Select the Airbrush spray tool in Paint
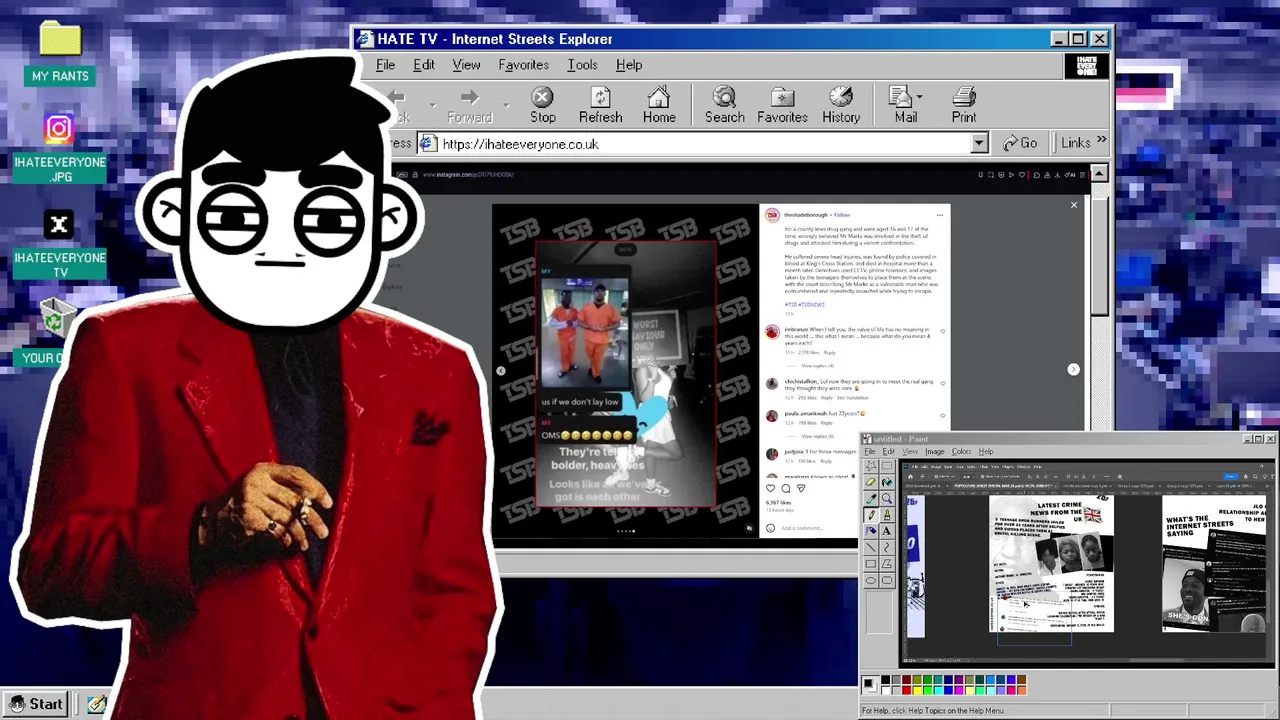Screen dimensions: 1280x720 [x=871, y=531]
